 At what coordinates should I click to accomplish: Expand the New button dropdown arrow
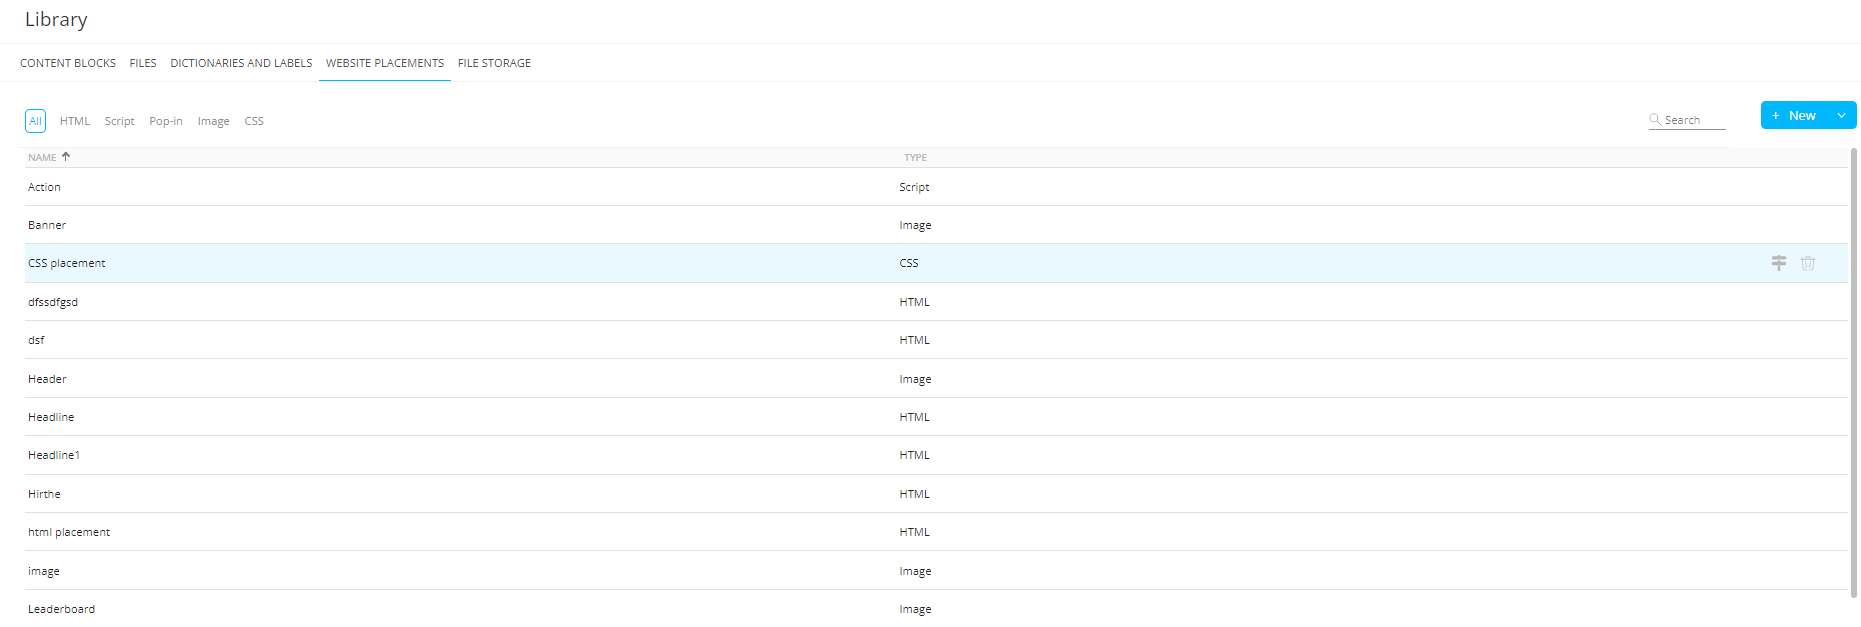coord(1841,116)
